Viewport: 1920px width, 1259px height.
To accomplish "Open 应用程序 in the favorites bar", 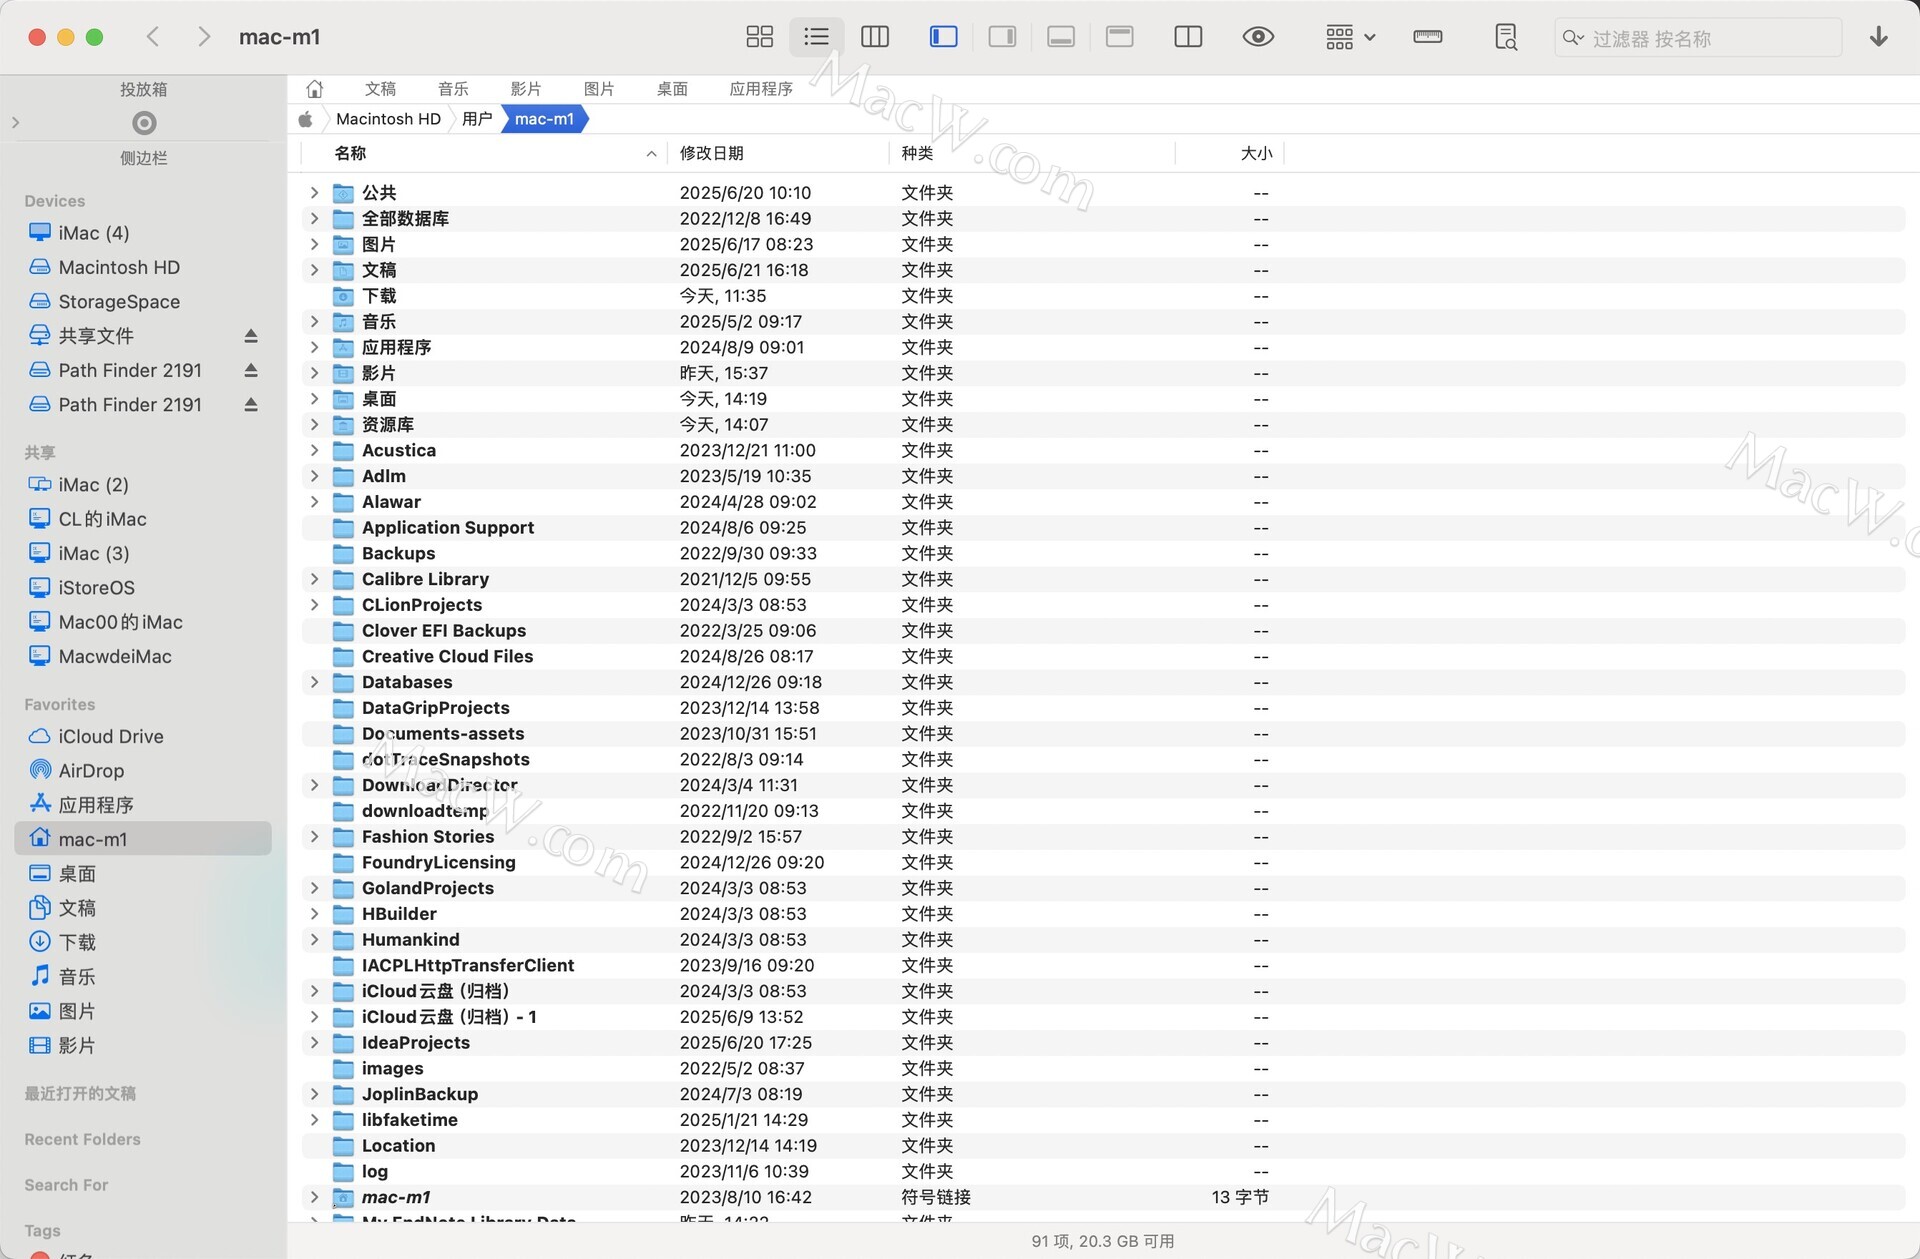I will pyautogui.click(x=761, y=89).
